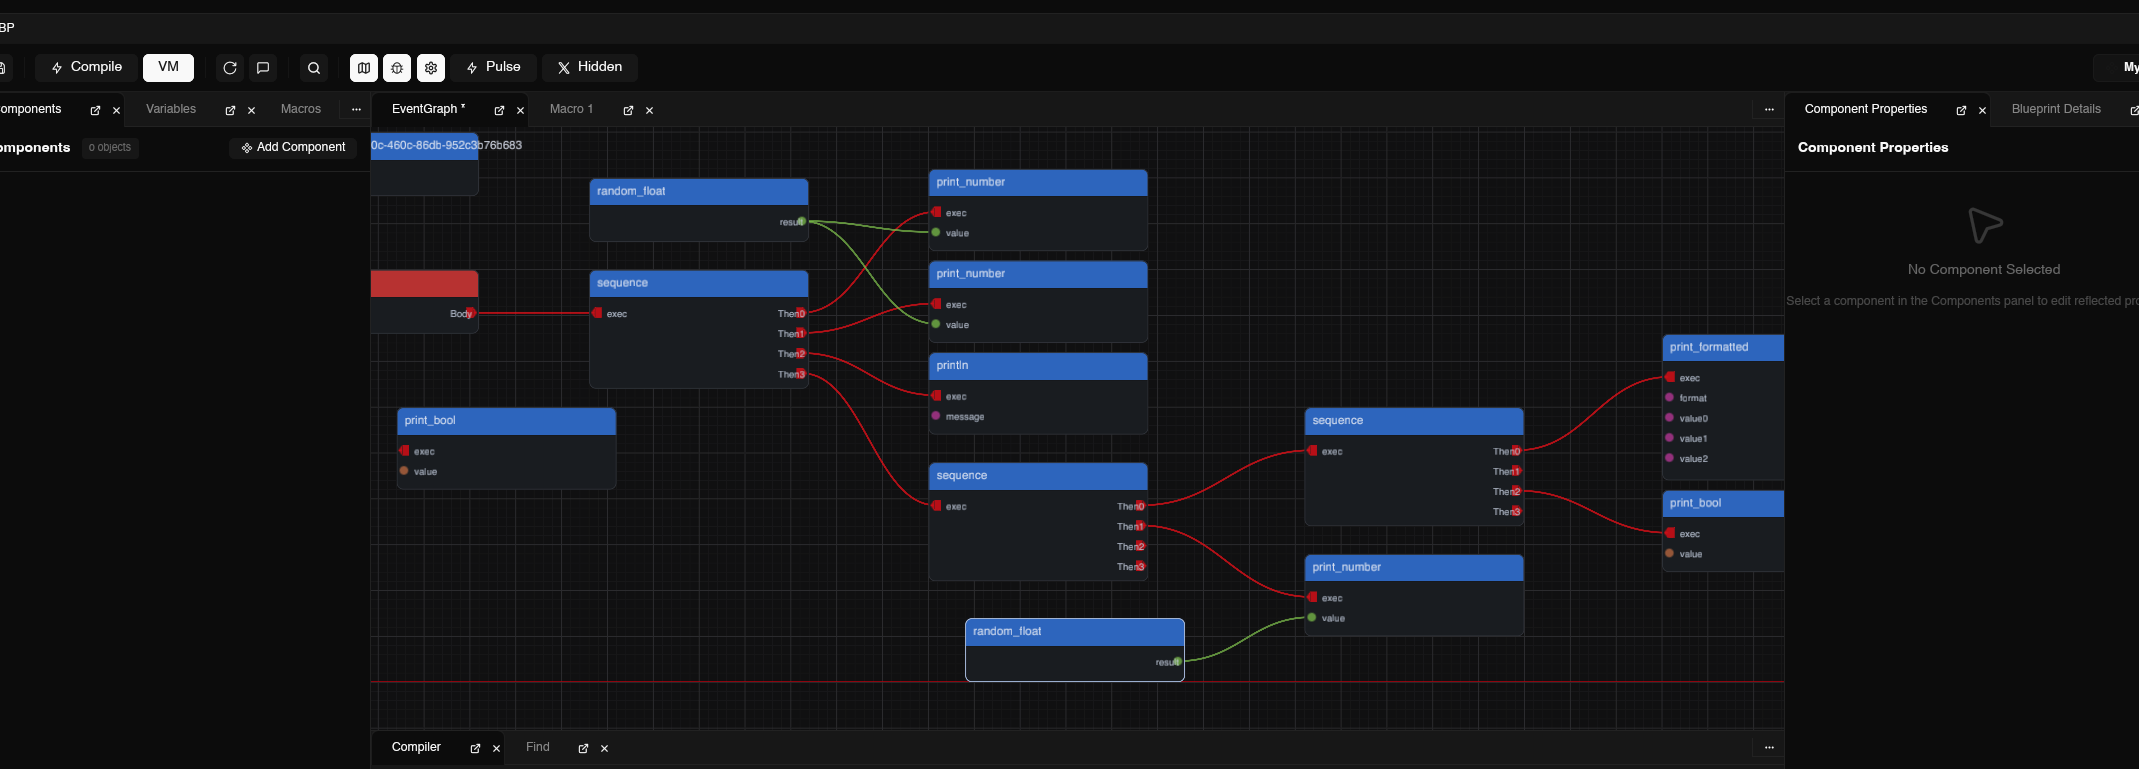This screenshot has width=2139, height=769.
Task: Click exec pin on print_formatted node
Action: click(1670, 377)
